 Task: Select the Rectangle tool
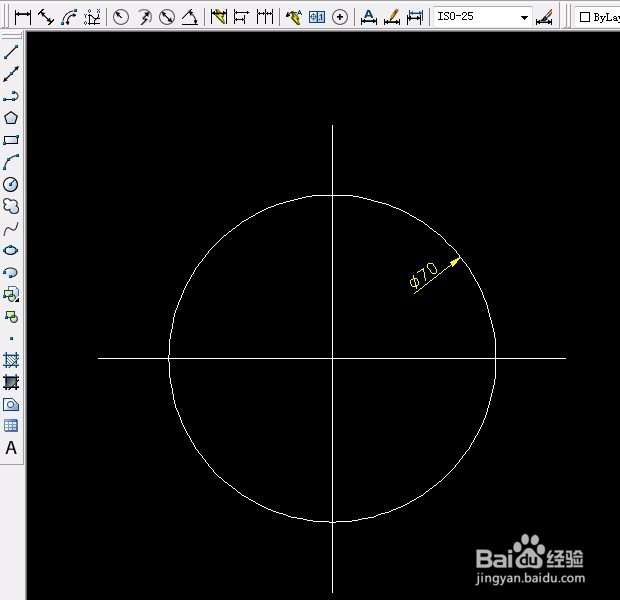point(11,140)
